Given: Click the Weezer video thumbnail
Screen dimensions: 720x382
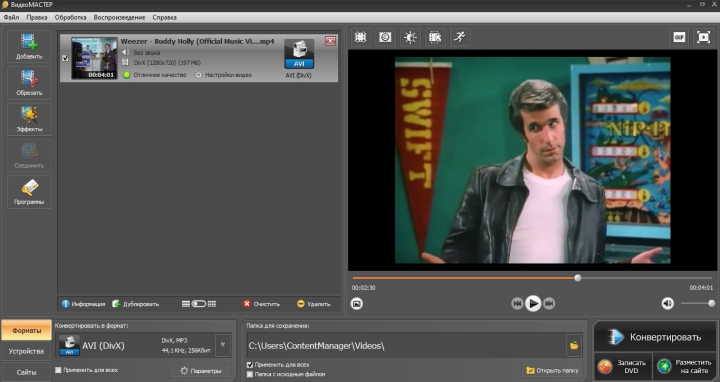Looking at the screenshot, I should (94, 58).
